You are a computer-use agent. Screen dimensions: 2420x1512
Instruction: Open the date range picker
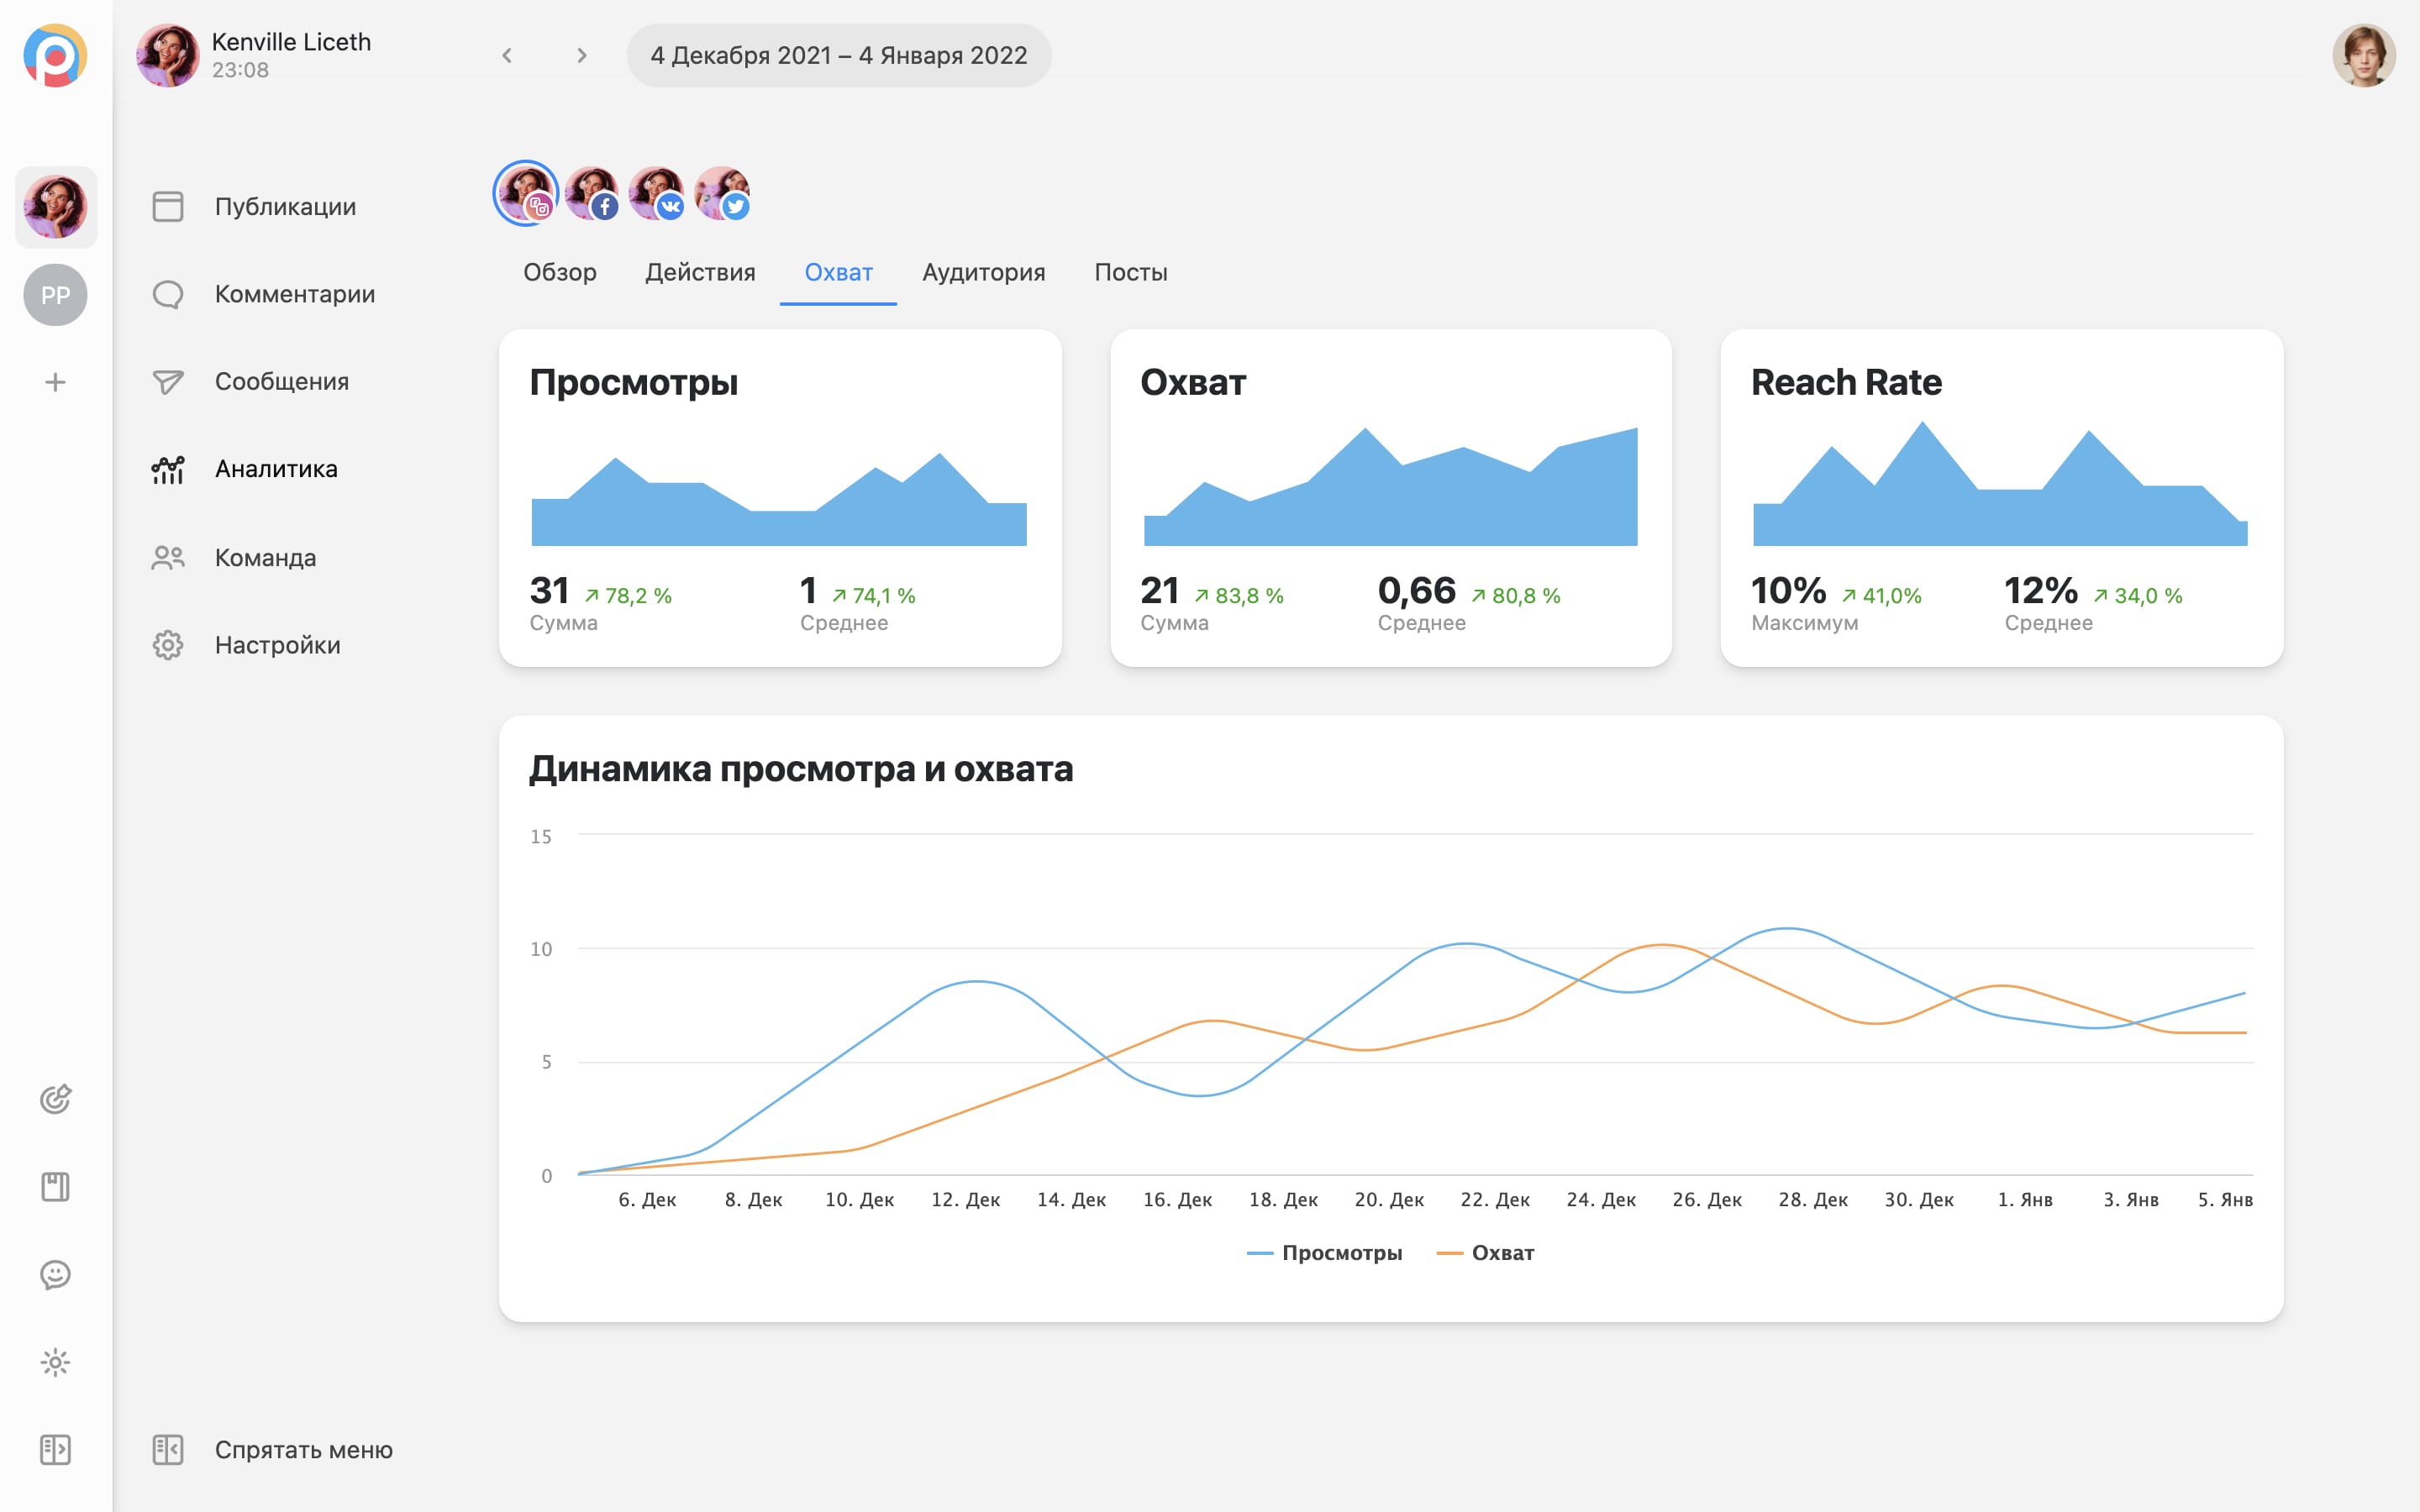coord(838,56)
